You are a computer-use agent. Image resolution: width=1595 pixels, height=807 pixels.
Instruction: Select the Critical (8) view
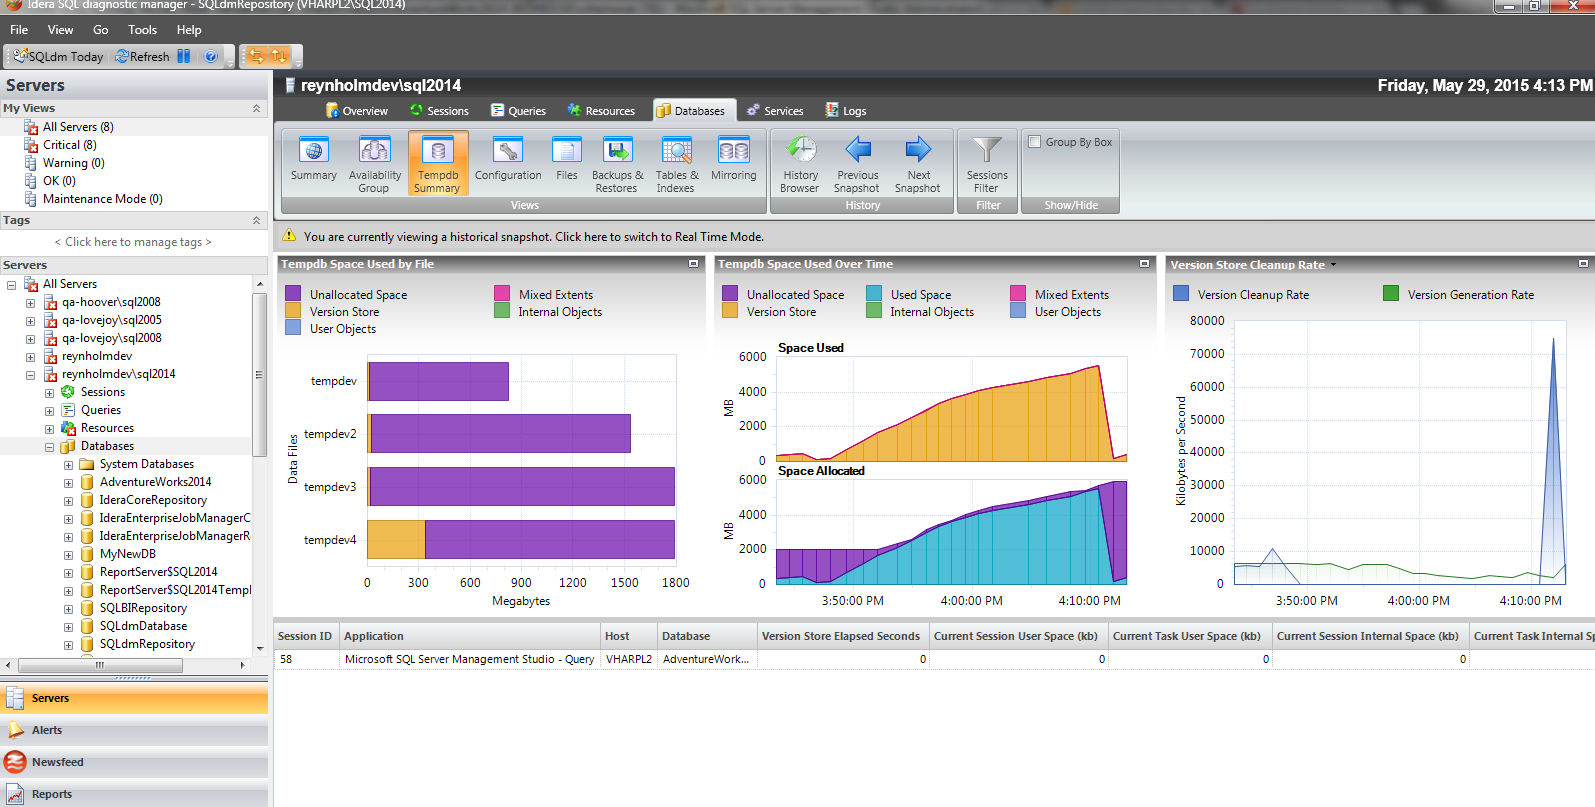click(x=70, y=145)
